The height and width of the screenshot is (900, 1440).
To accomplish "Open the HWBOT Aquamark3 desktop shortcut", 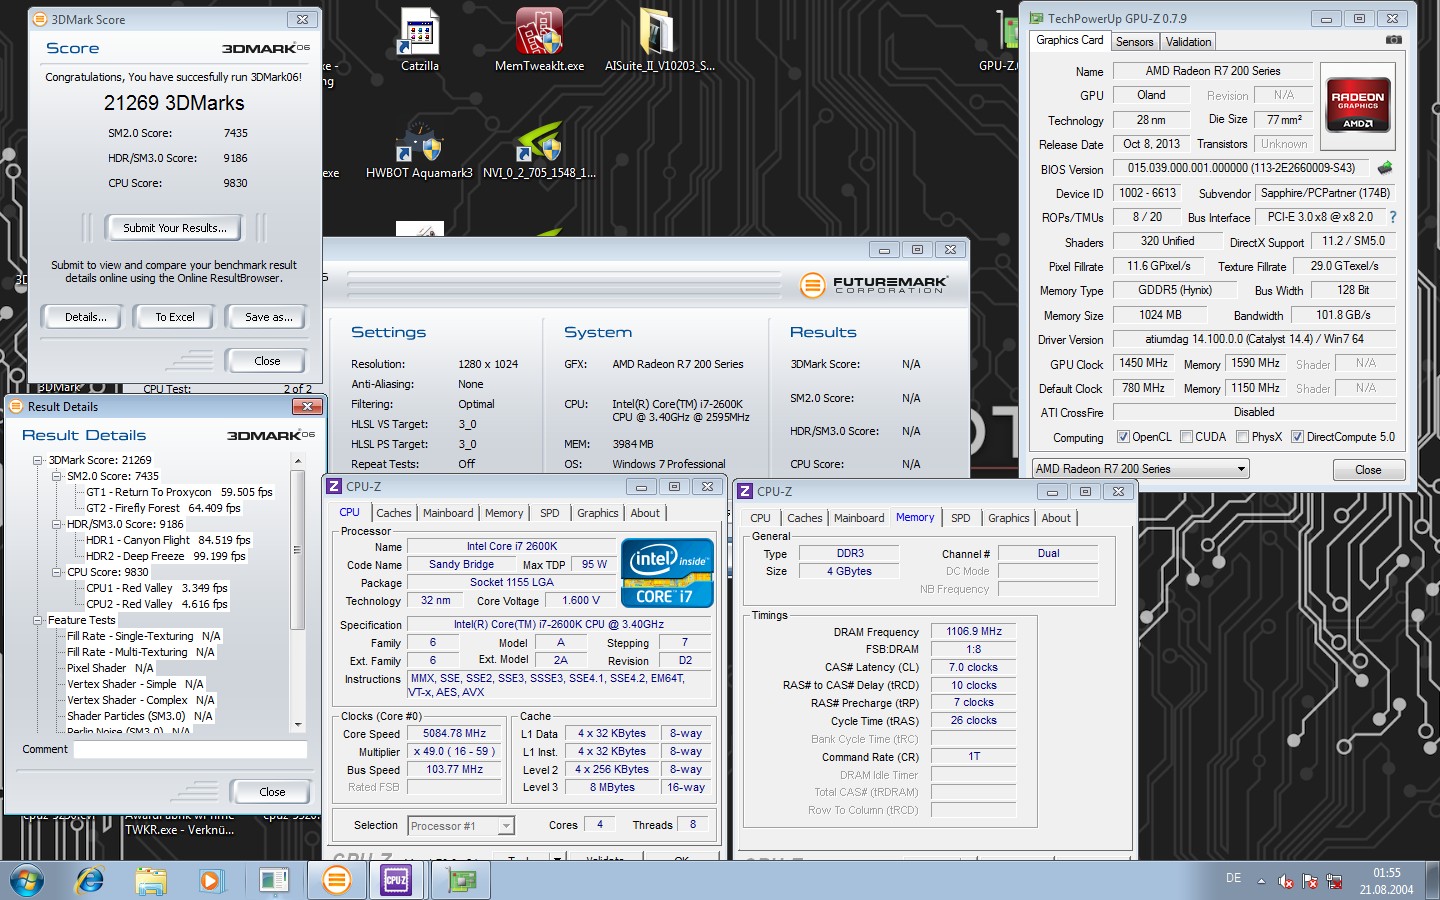I will [x=419, y=150].
